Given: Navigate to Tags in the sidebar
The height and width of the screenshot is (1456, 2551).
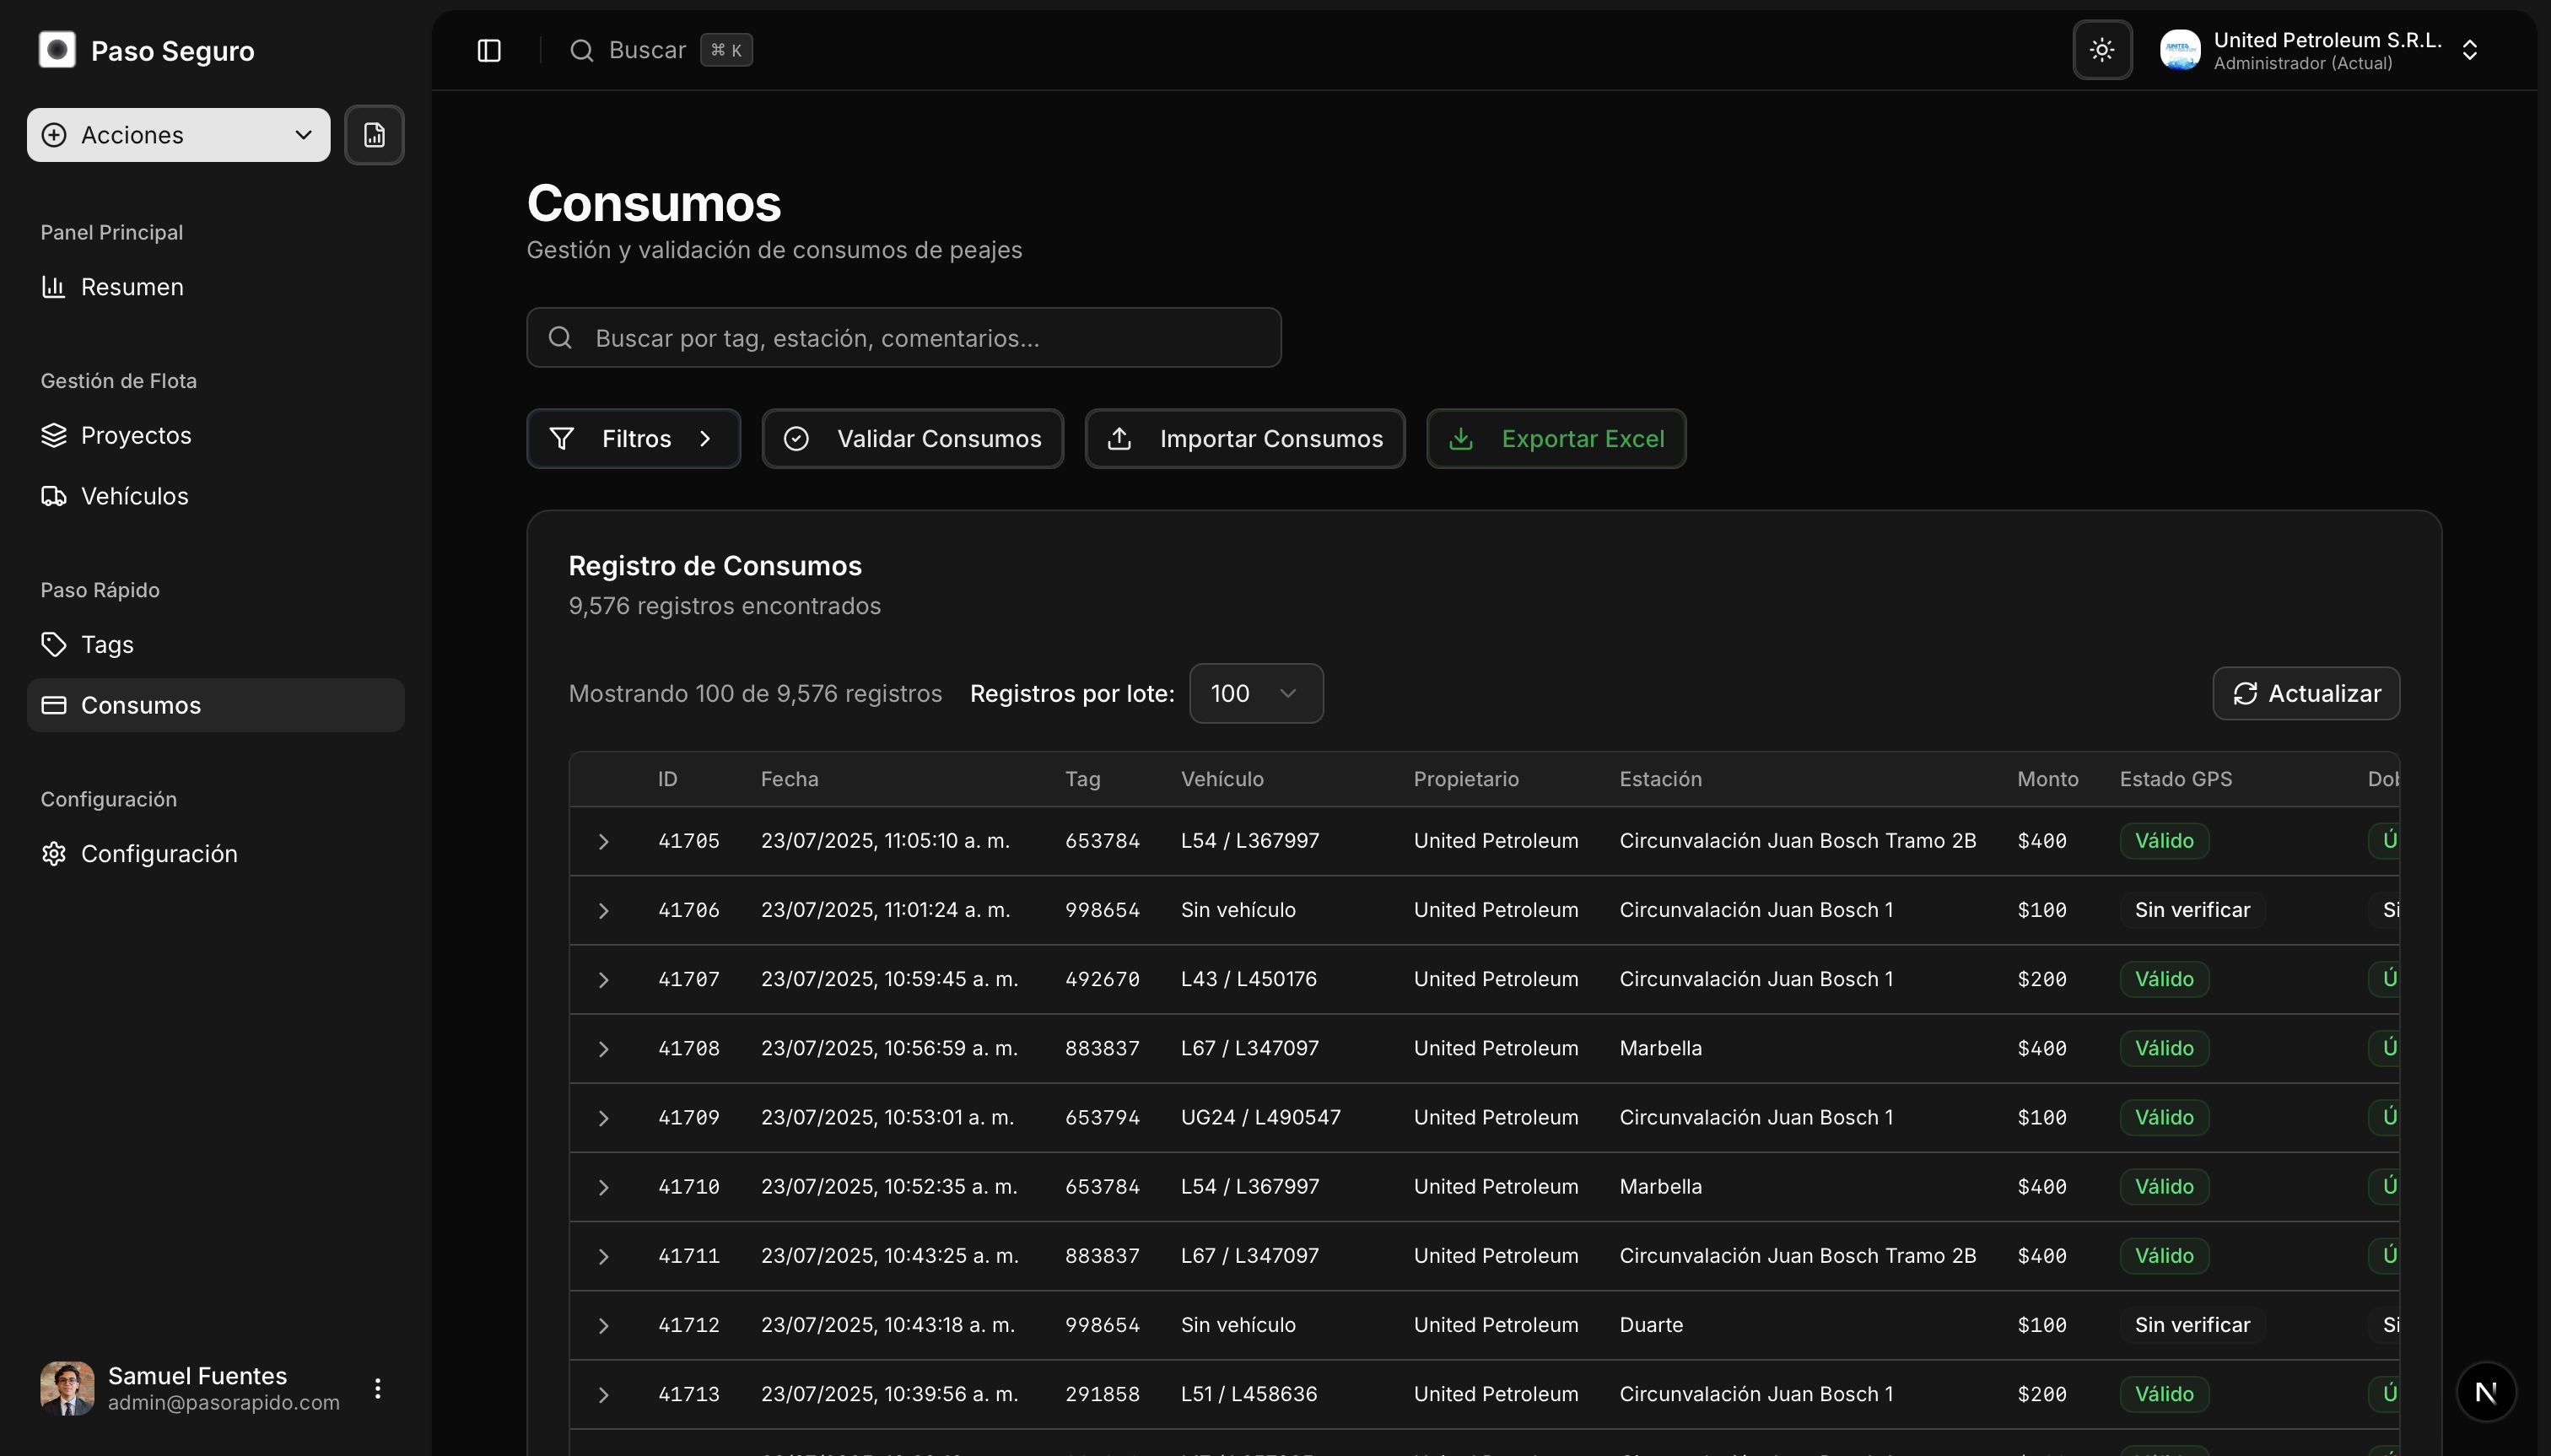Looking at the screenshot, I should (107, 644).
